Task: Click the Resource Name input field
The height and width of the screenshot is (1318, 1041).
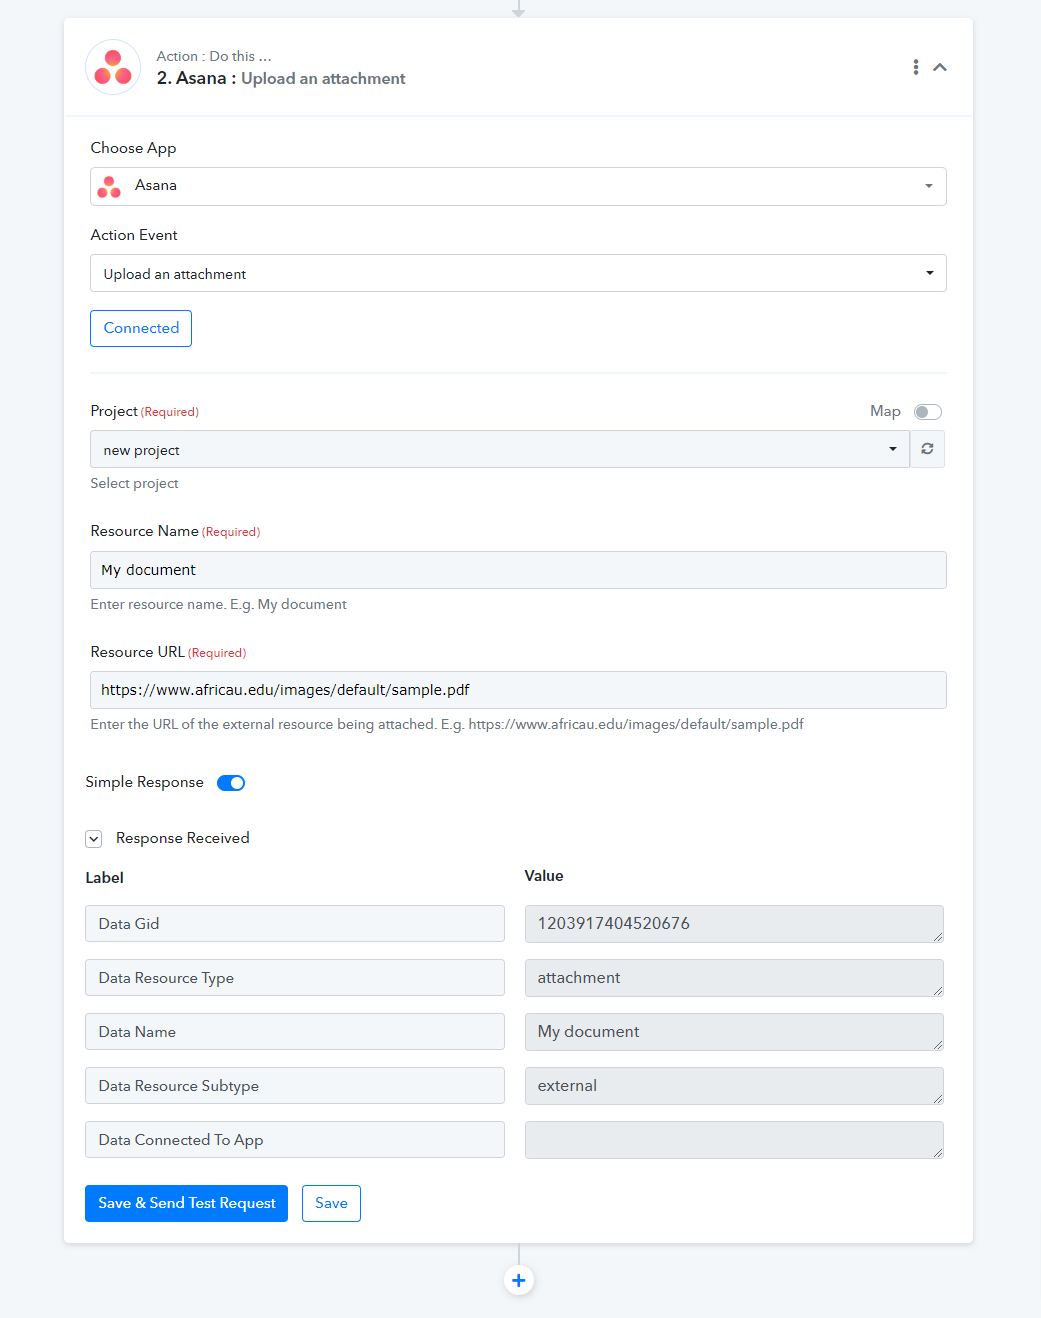Action: [x=518, y=570]
